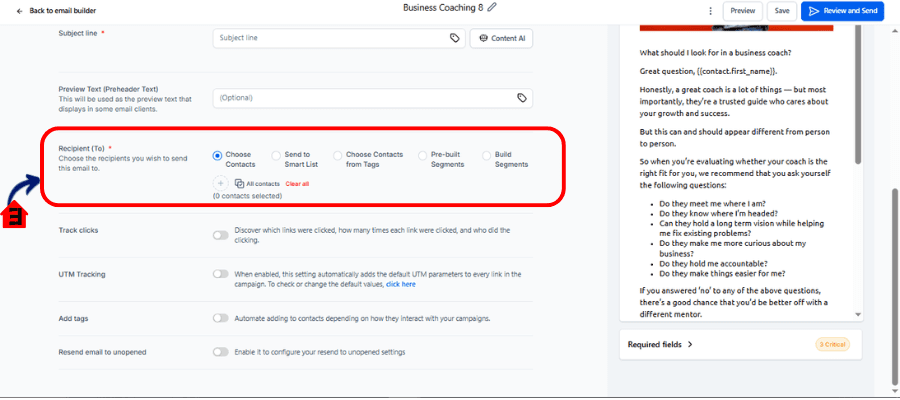This screenshot has height=400, width=900.
Task: Click the tag icon in Preview Text field
Action: (x=521, y=98)
